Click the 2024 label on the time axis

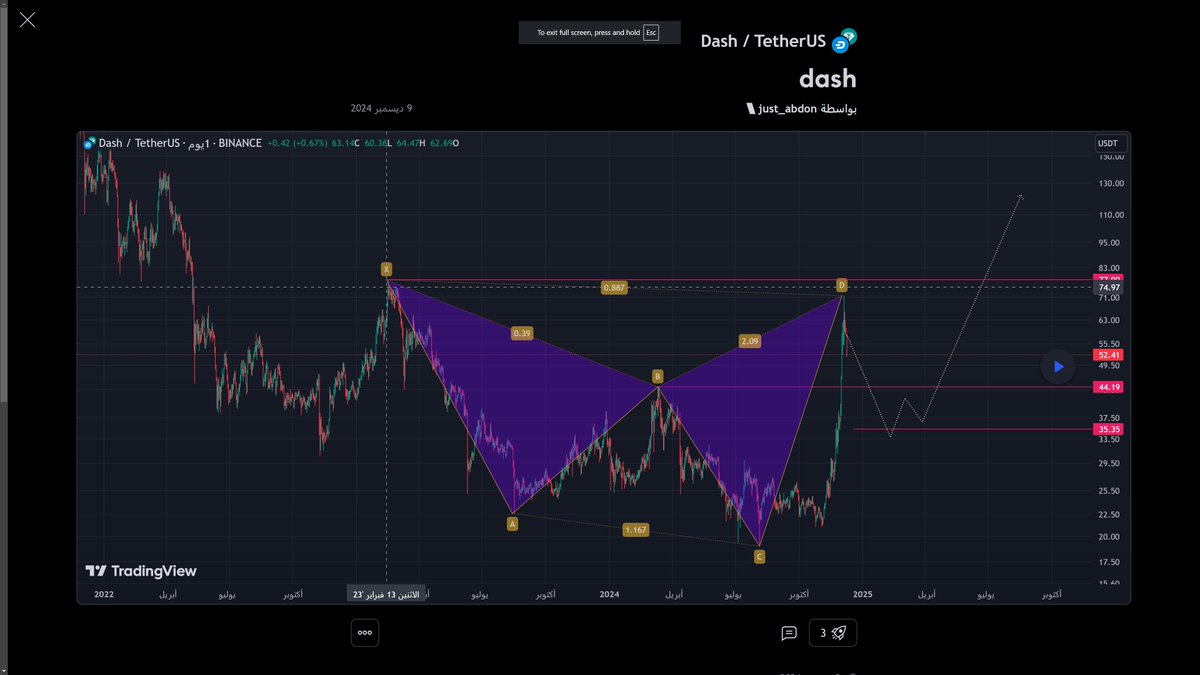coord(611,594)
